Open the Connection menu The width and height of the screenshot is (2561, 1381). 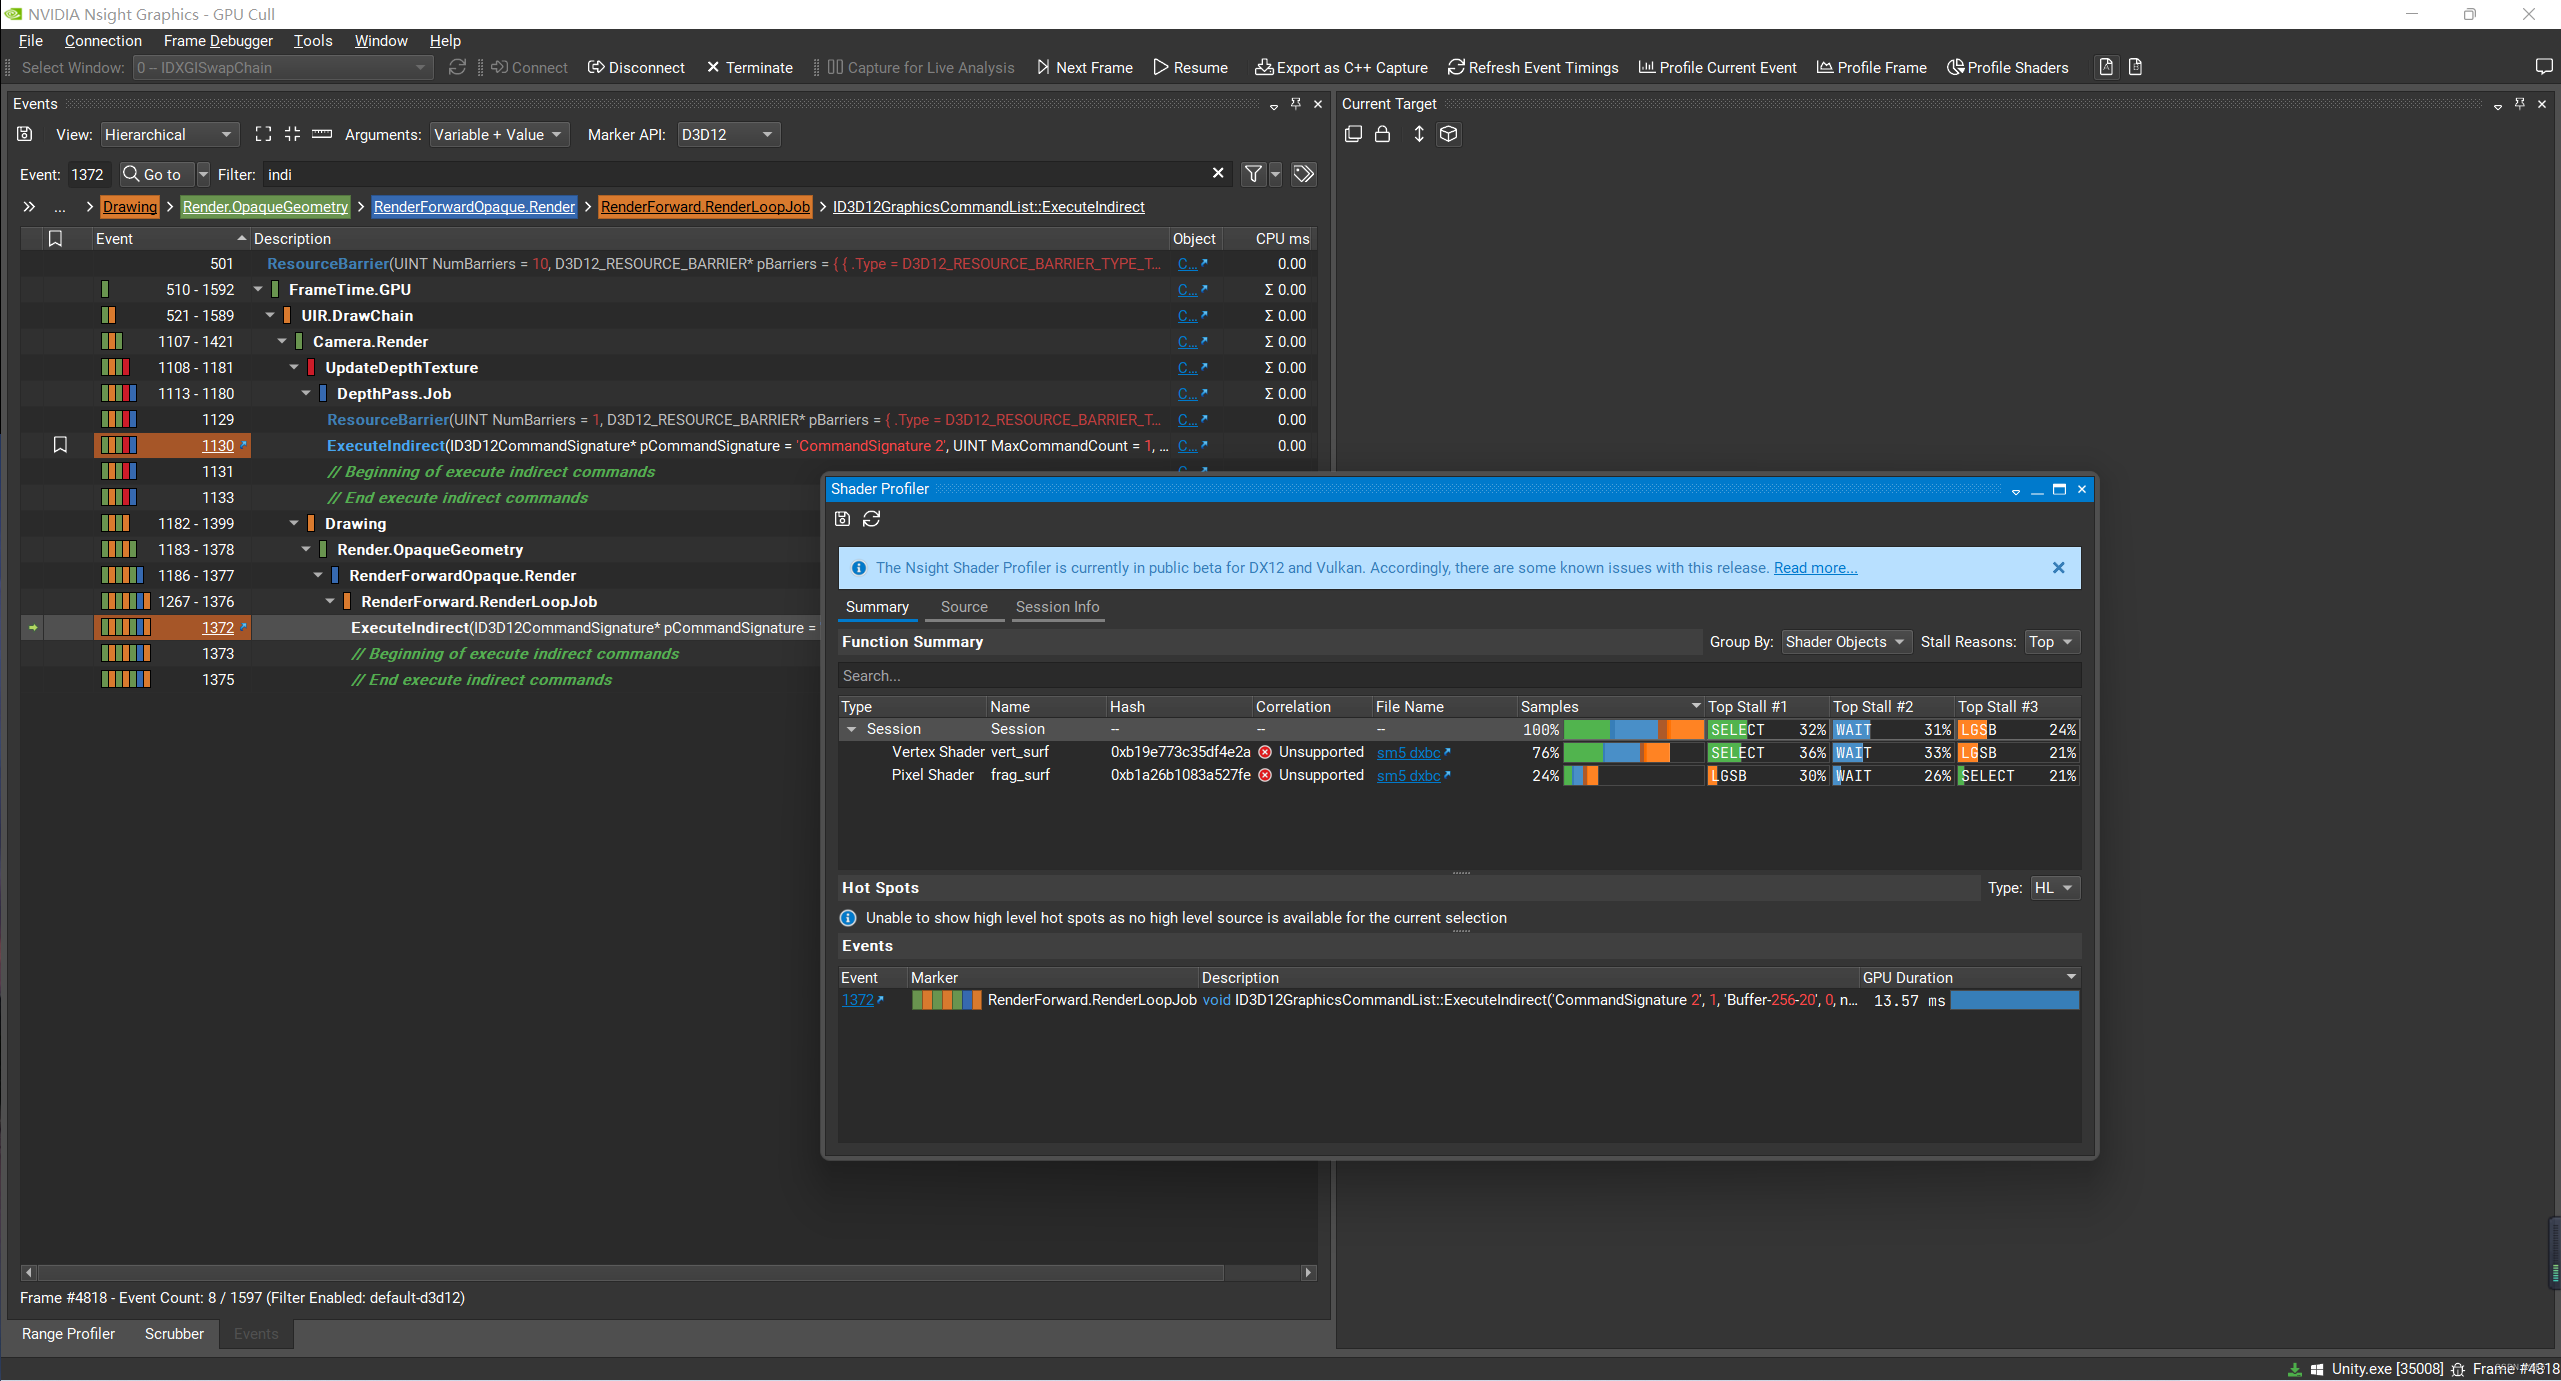103,40
